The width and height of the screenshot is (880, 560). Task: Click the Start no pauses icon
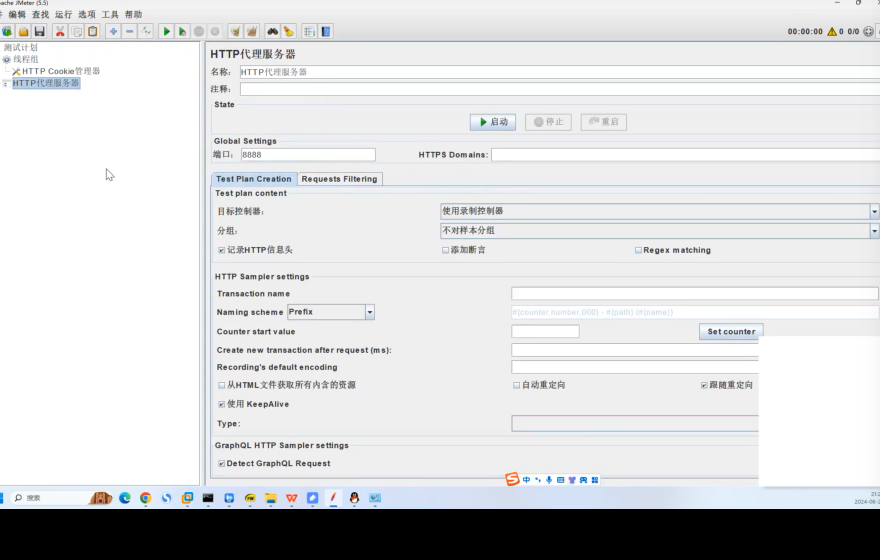tap(182, 31)
